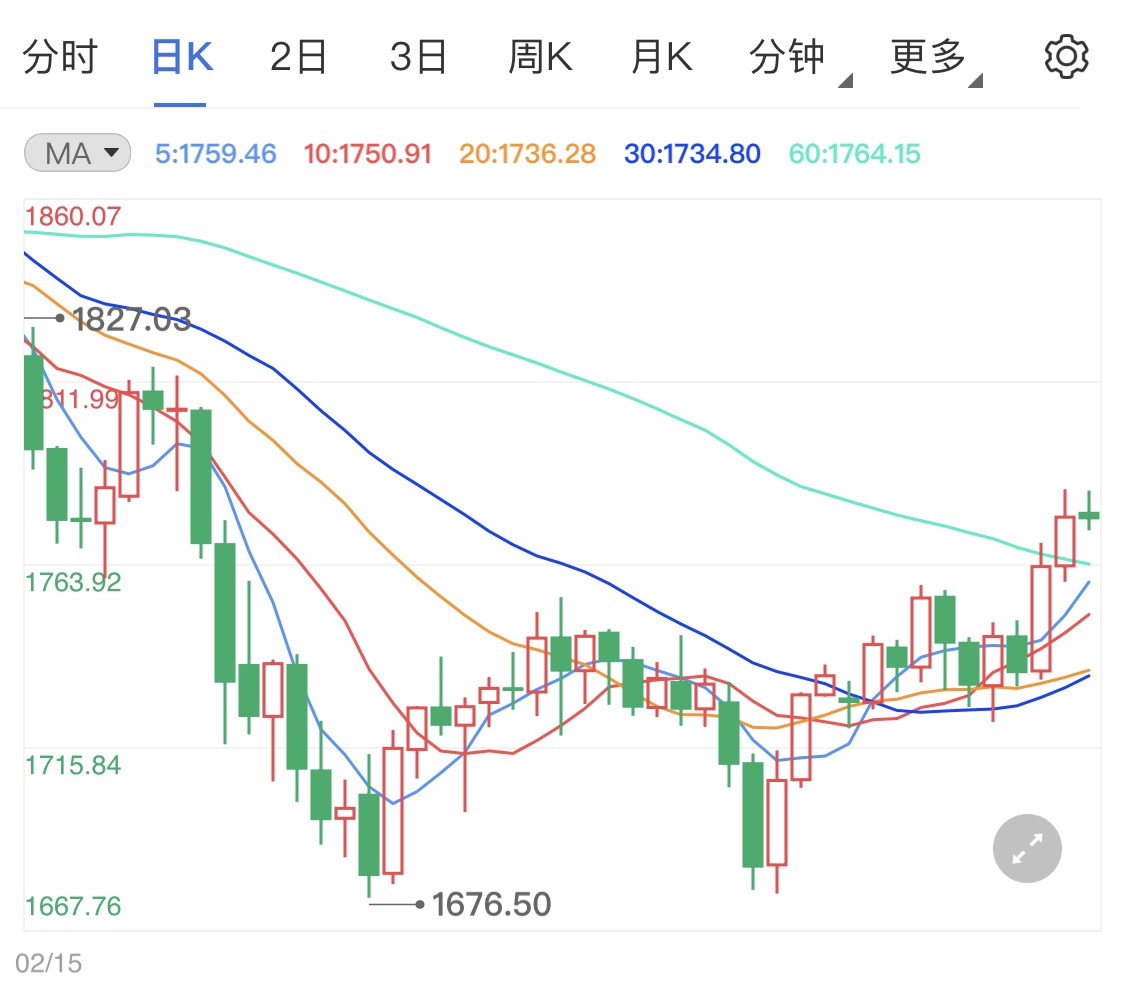Click the axis label 1667.76

click(x=72, y=906)
